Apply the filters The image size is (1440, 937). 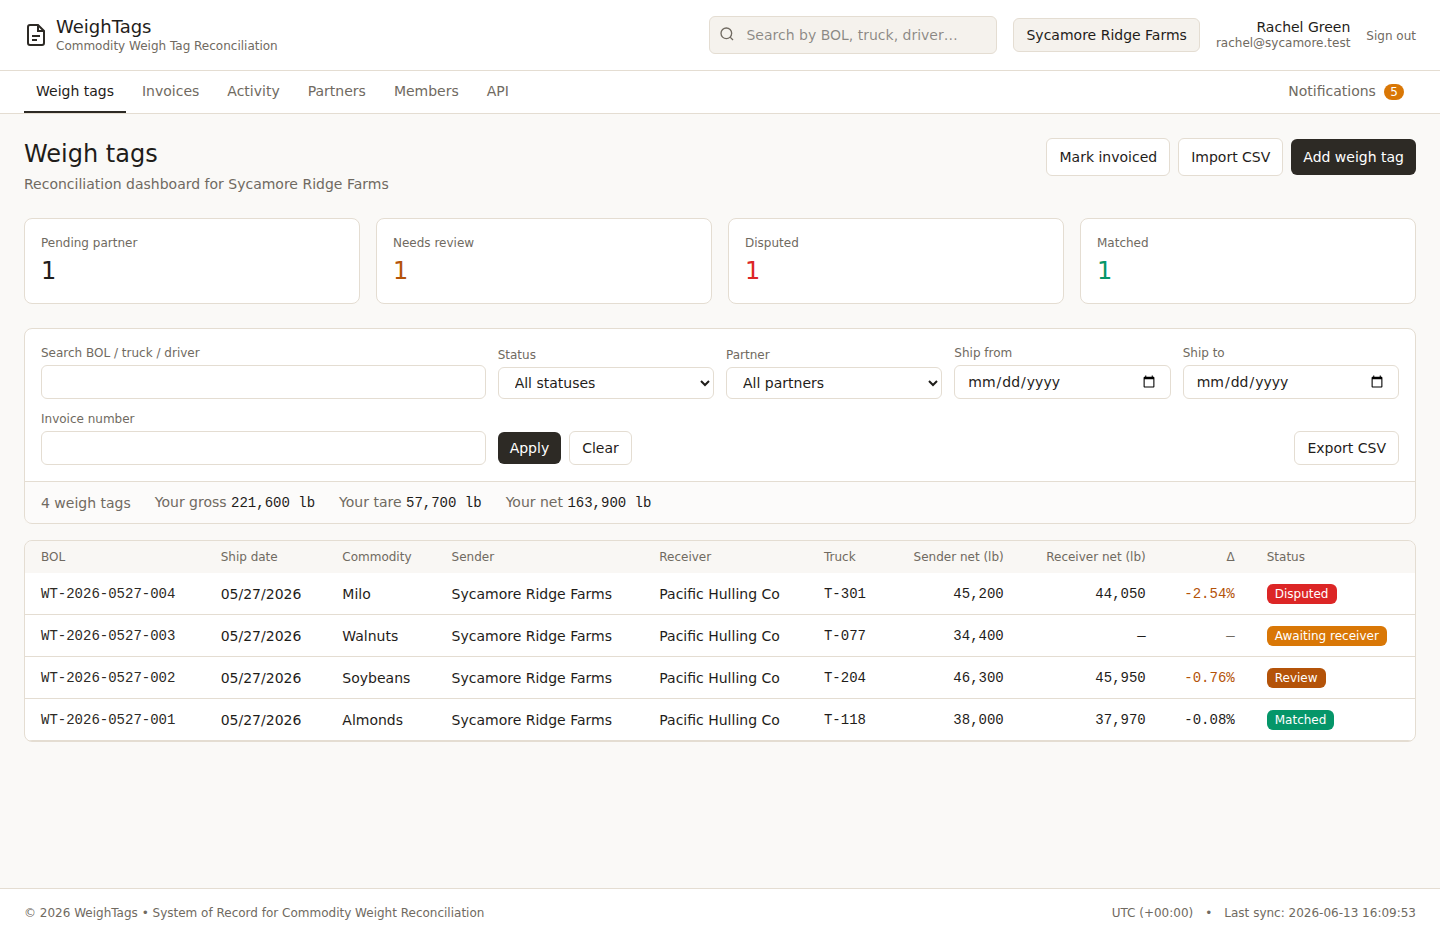click(x=529, y=448)
